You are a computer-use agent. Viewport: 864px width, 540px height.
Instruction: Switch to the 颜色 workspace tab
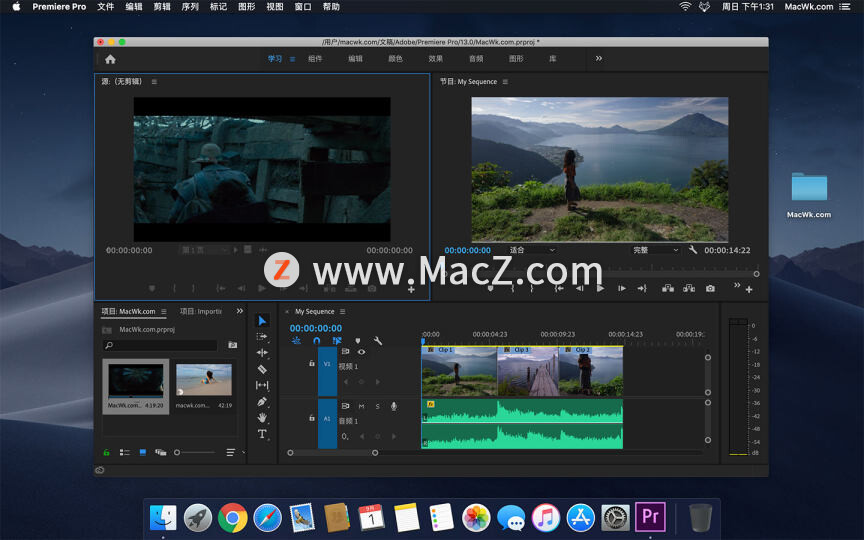point(396,58)
